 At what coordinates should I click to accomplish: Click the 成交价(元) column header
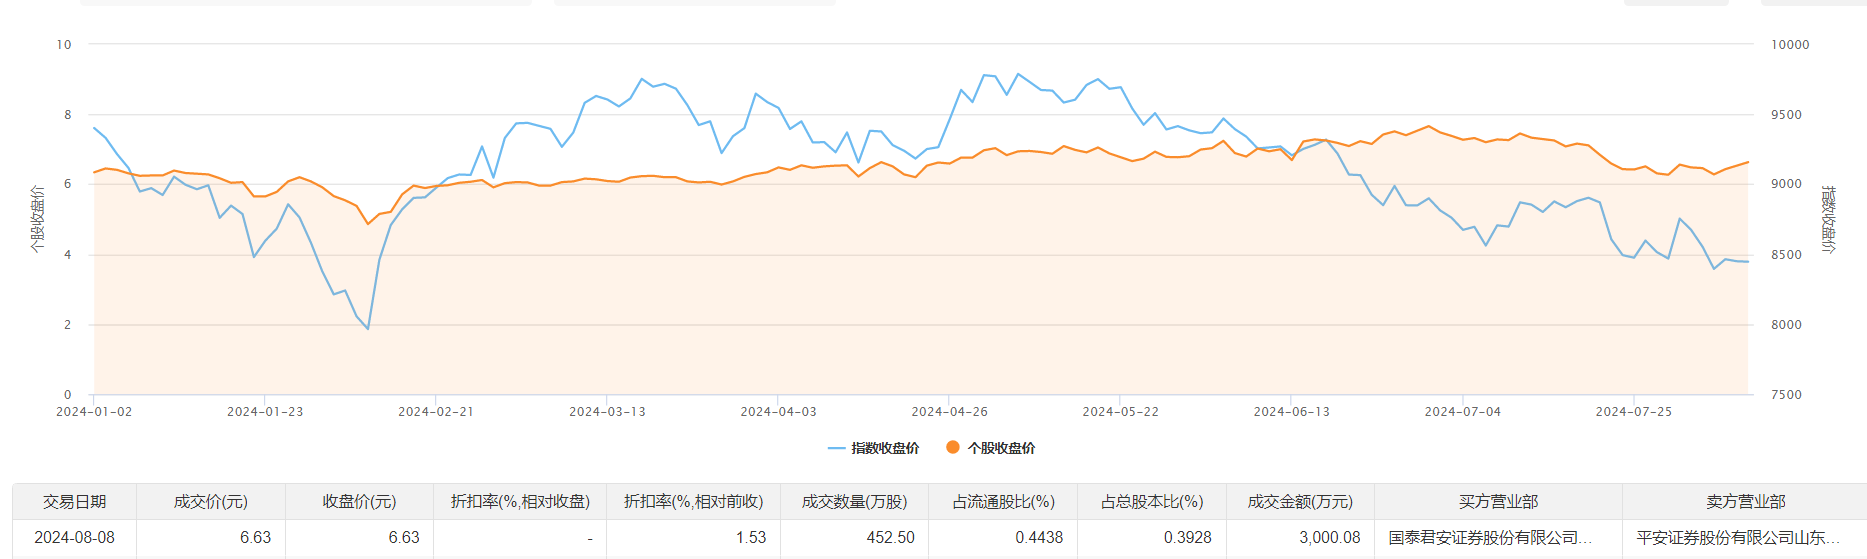(211, 501)
